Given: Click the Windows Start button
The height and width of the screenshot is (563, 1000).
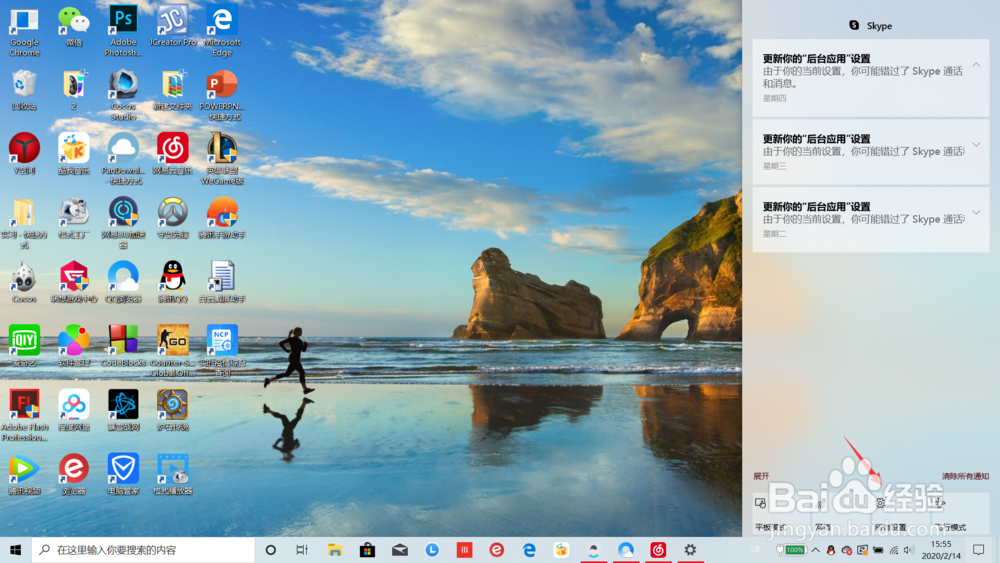Looking at the screenshot, I should coord(15,550).
